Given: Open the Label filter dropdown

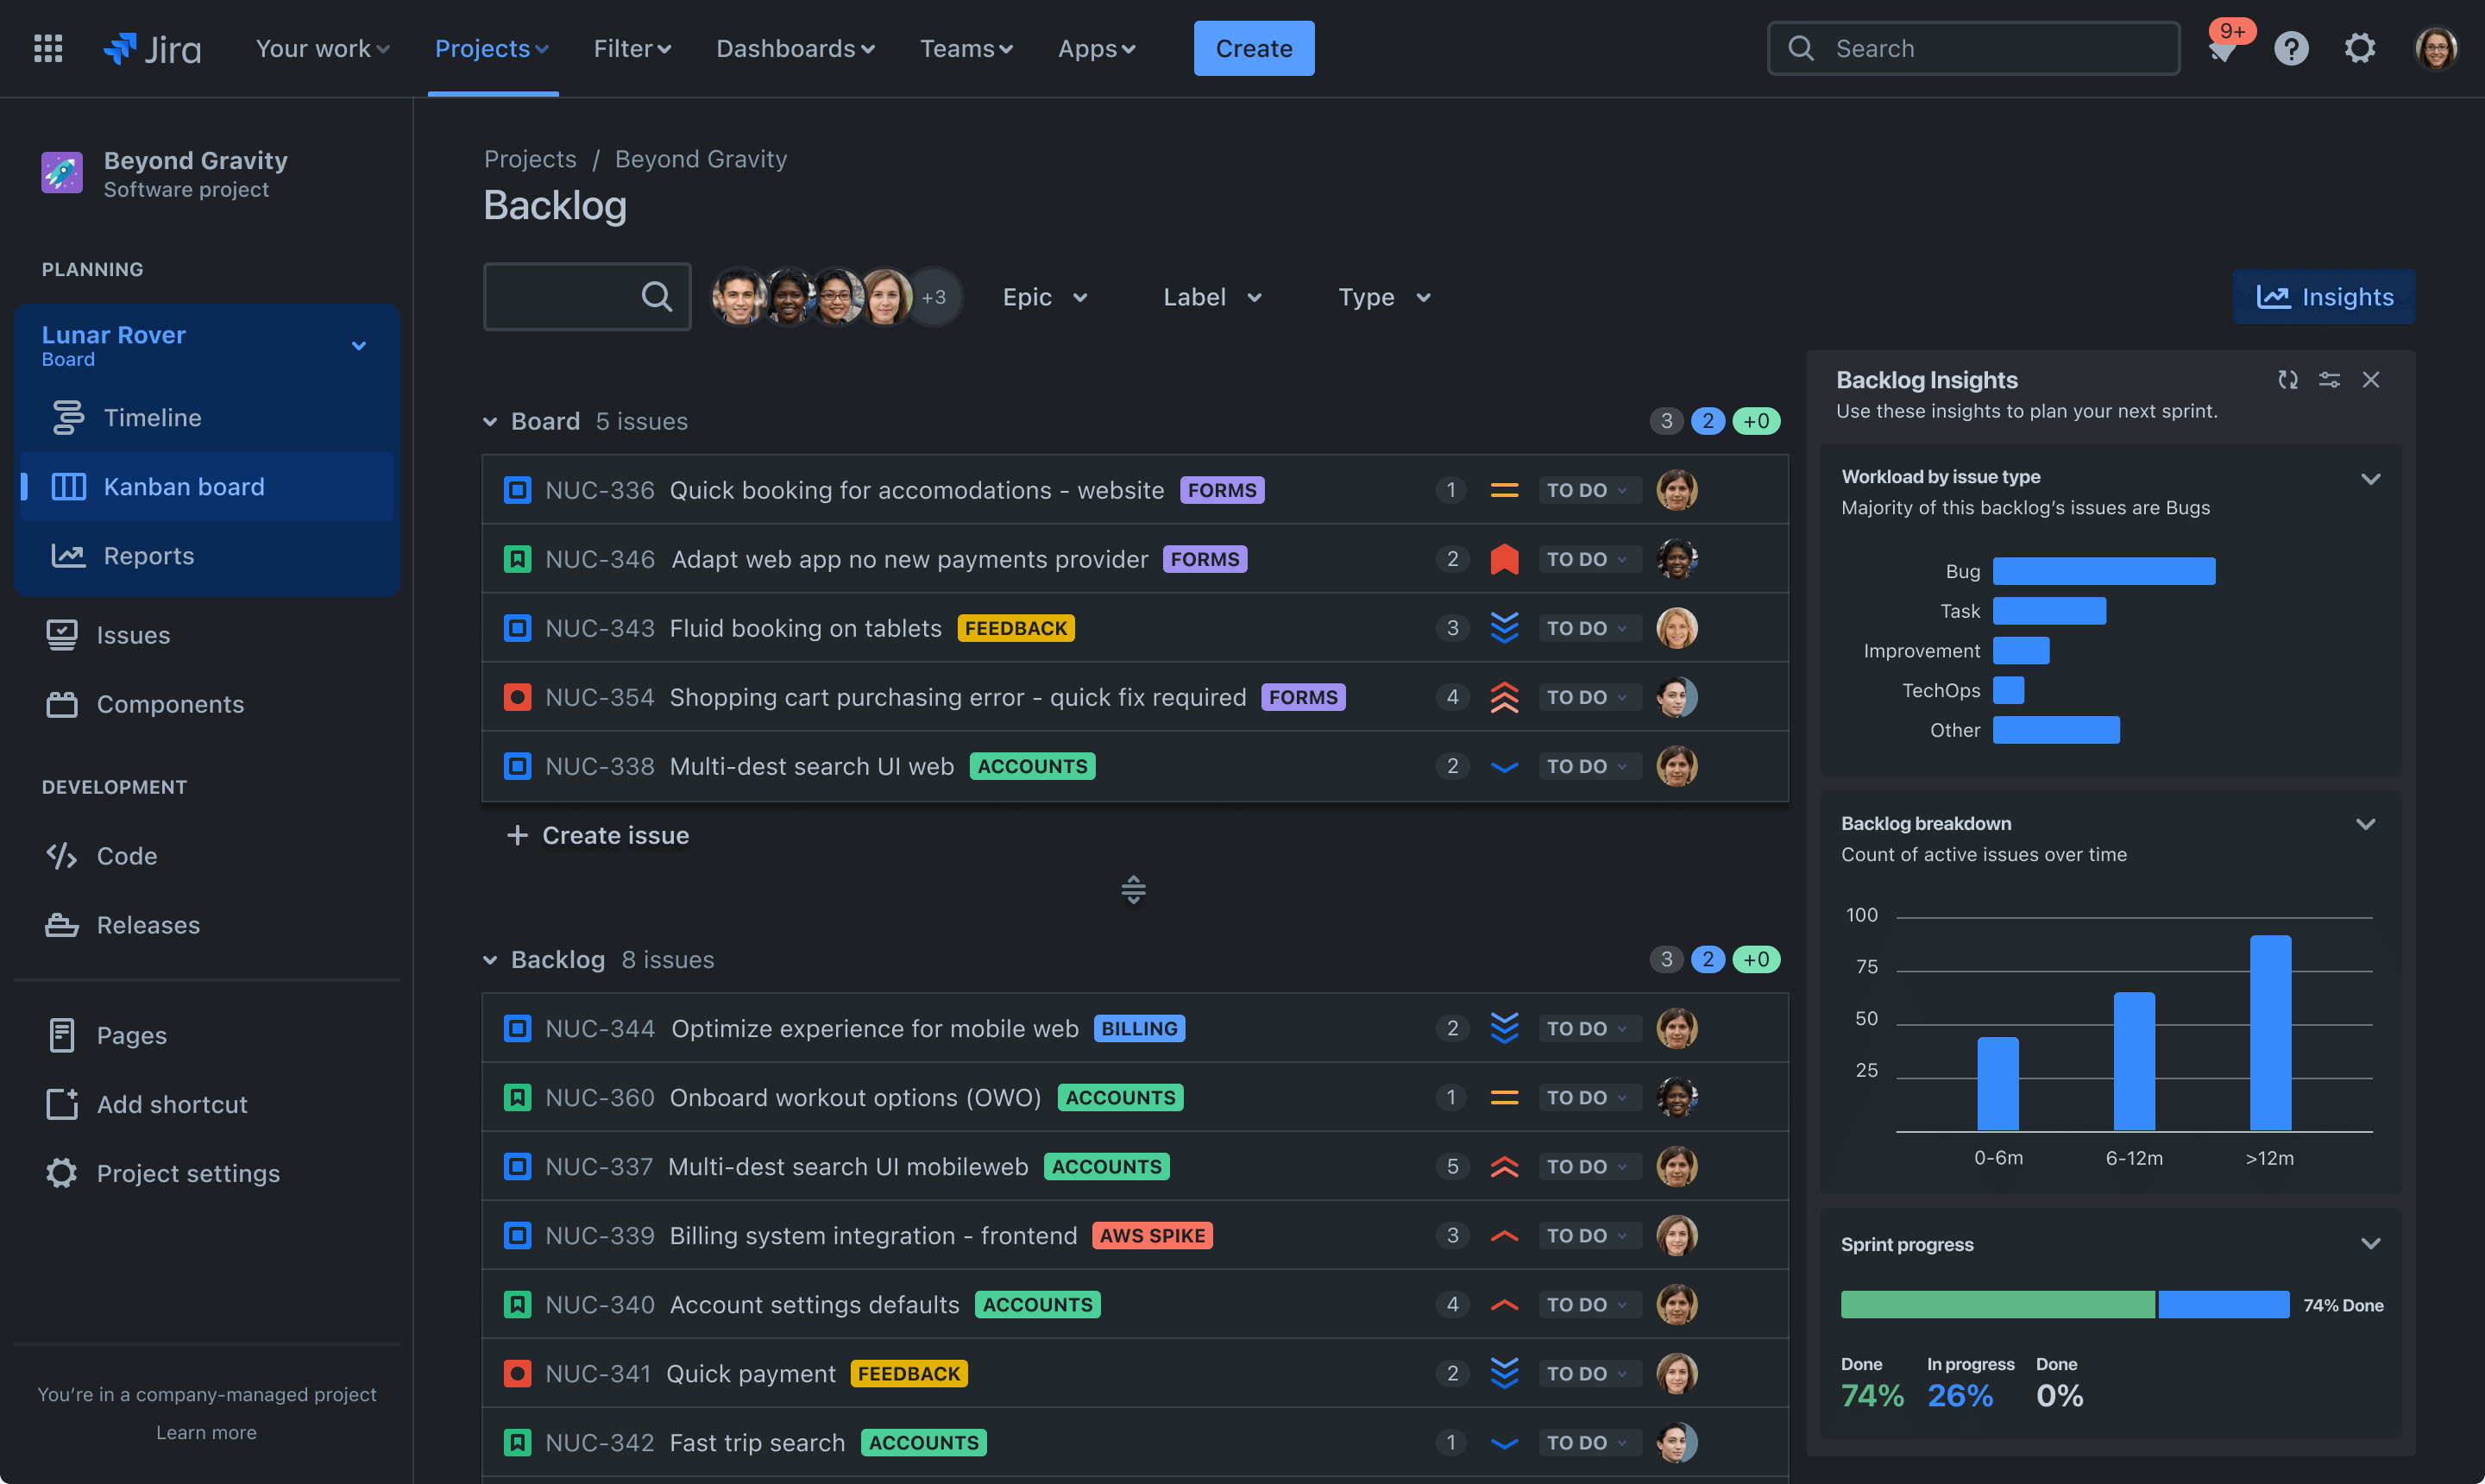Looking at the screenshot, I should point(1215,295).
